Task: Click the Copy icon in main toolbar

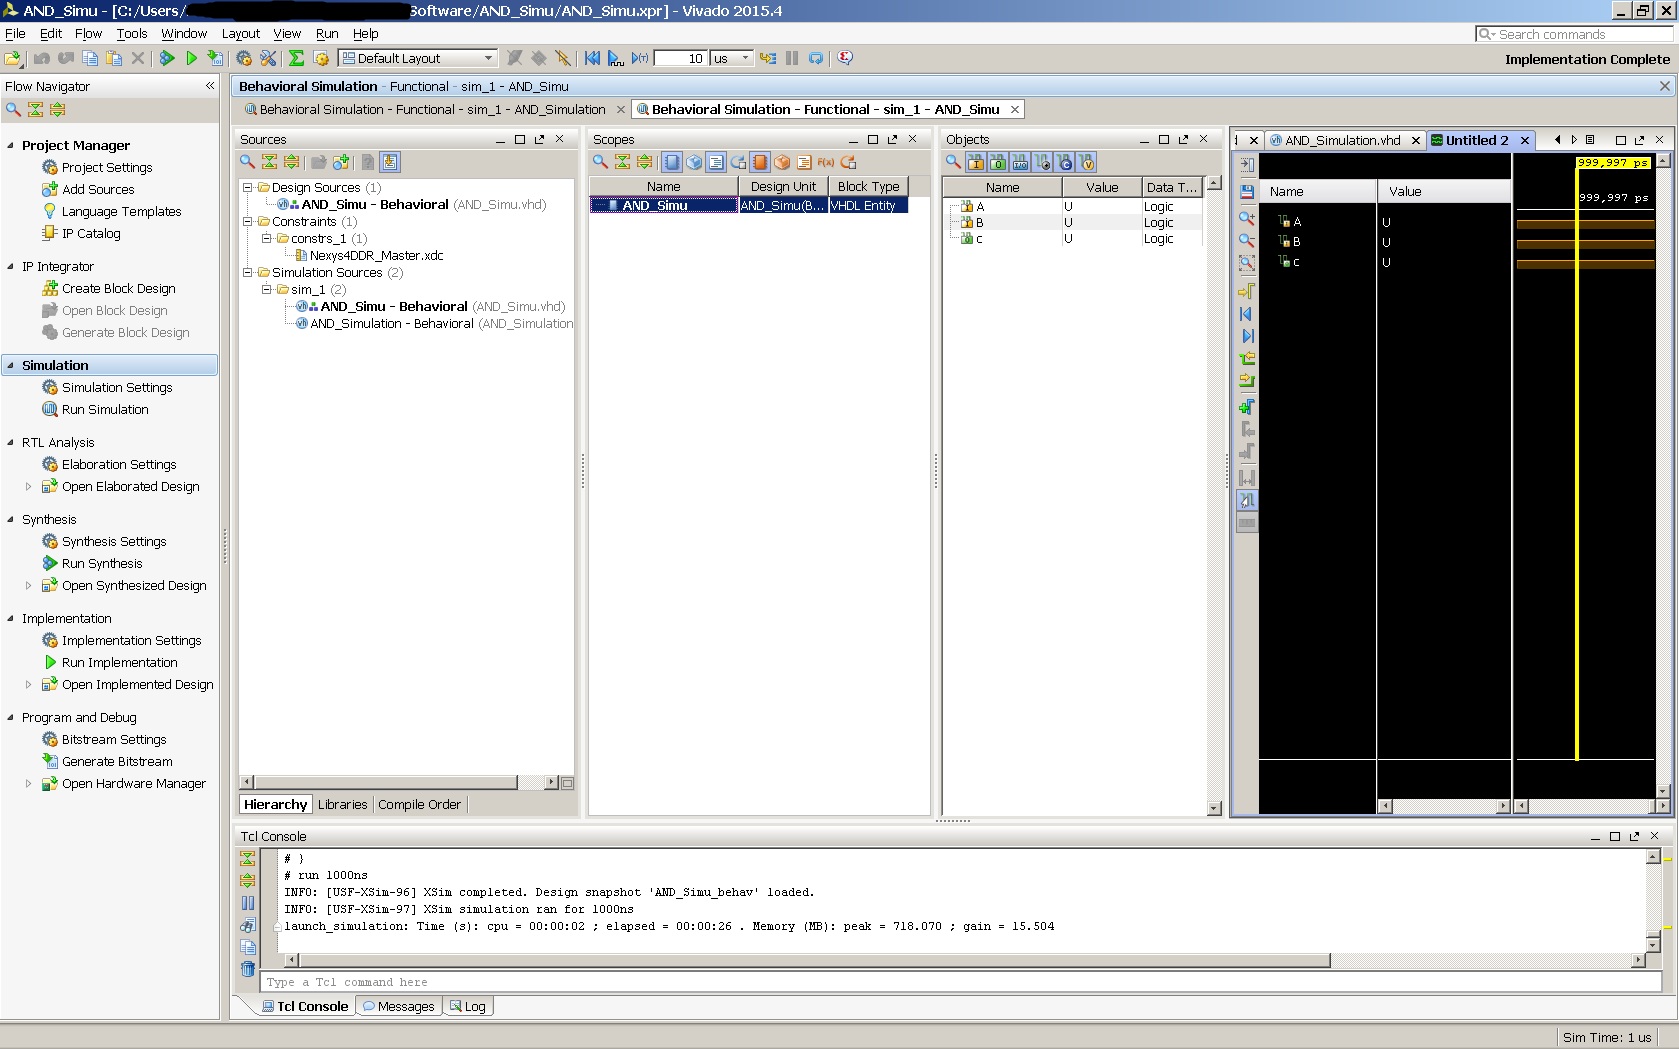Action: click(90, 58)
